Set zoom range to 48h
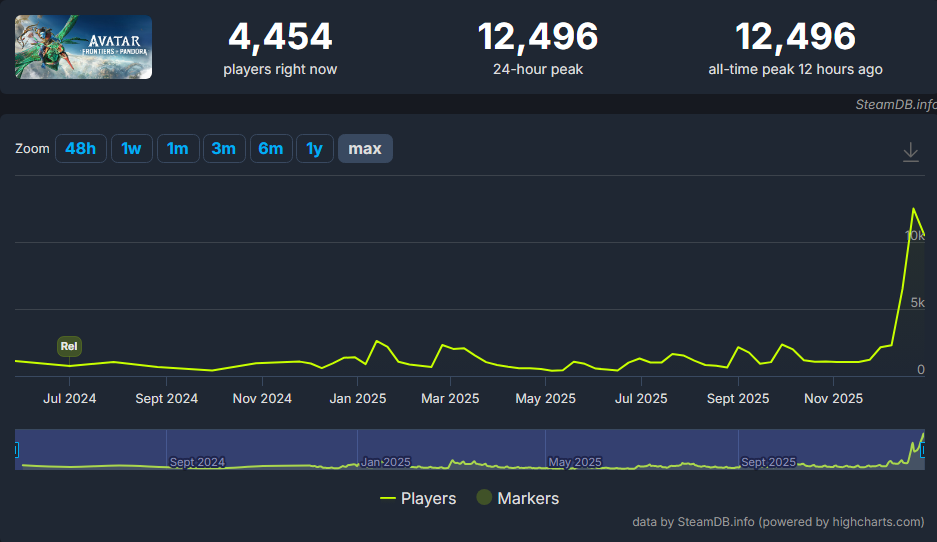The height and width of the screenshot is (542, 937). (80, 149)
